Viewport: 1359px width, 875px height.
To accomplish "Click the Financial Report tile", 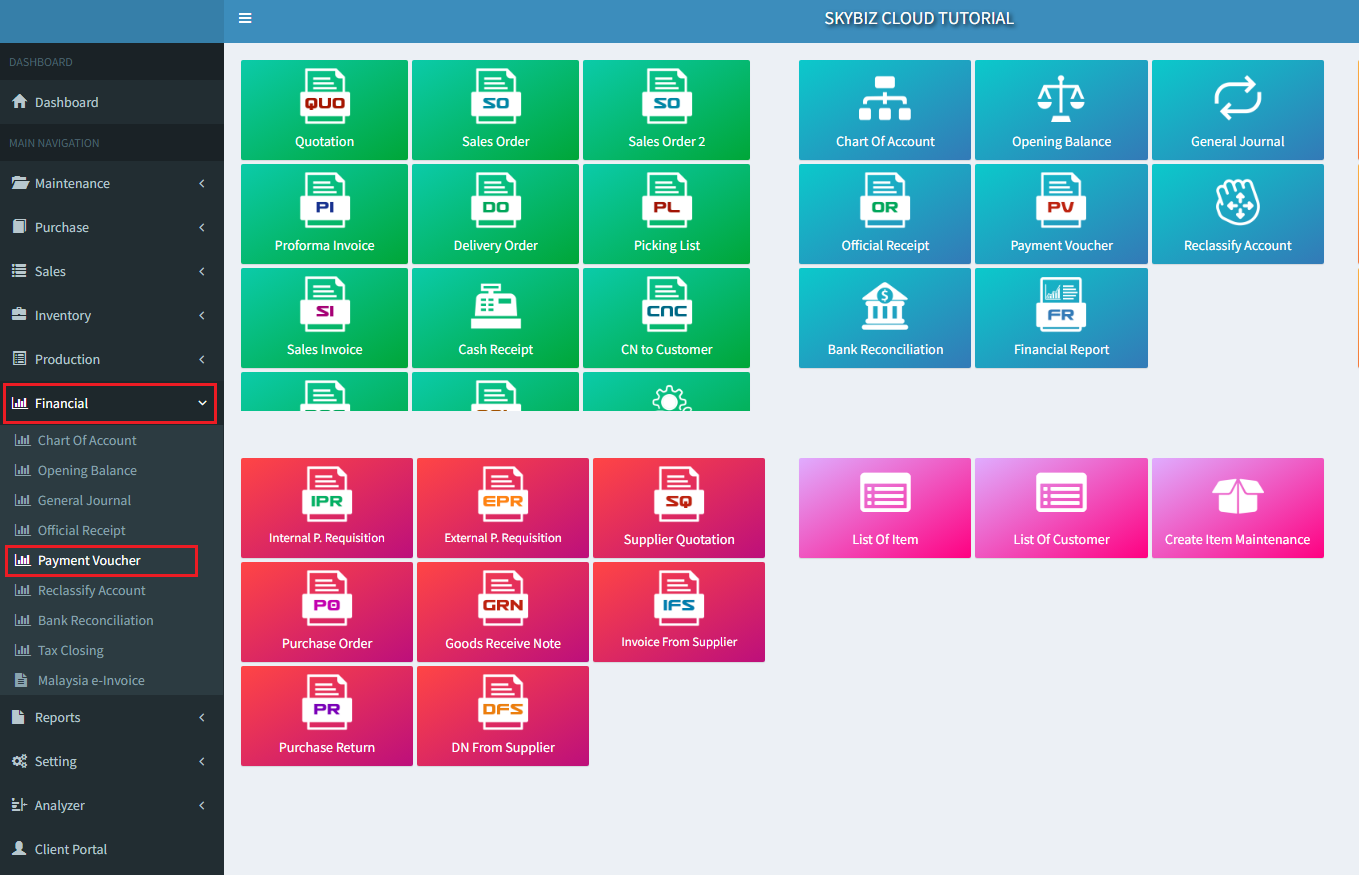I will [x=1061, y=318].
